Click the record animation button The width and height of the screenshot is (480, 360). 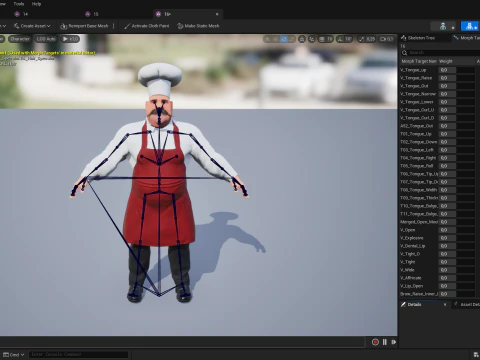375,342
